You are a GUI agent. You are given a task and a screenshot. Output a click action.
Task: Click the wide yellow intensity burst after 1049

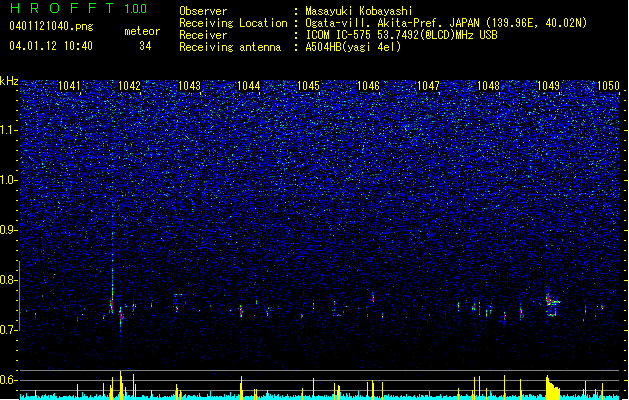pyautogui.click(x=553, y=388)
